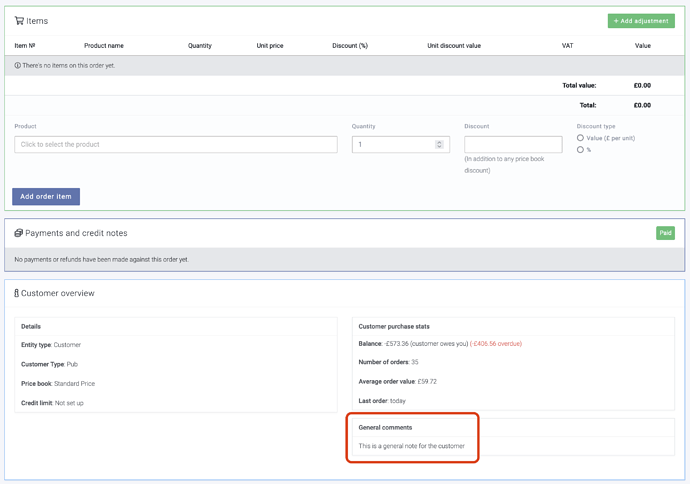The width and height of the screenshot is (690, 484).
Task: Click the Customer Type: Pub line
Action: coord(49,364)
